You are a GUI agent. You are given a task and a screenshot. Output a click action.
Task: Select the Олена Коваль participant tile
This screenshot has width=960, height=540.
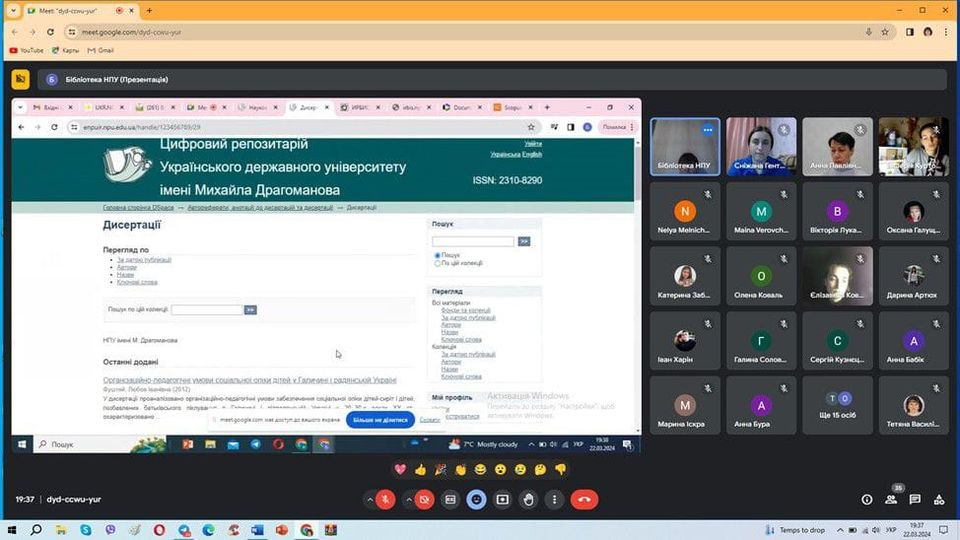761,276
